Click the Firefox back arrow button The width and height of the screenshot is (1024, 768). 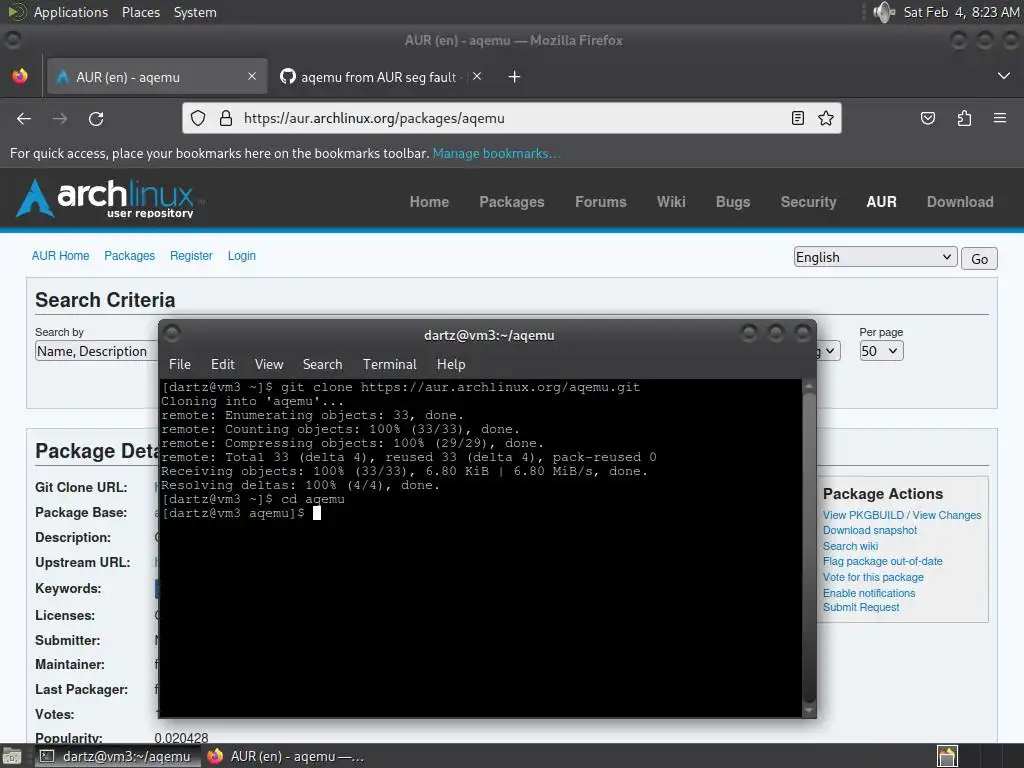tap(24, 118)
